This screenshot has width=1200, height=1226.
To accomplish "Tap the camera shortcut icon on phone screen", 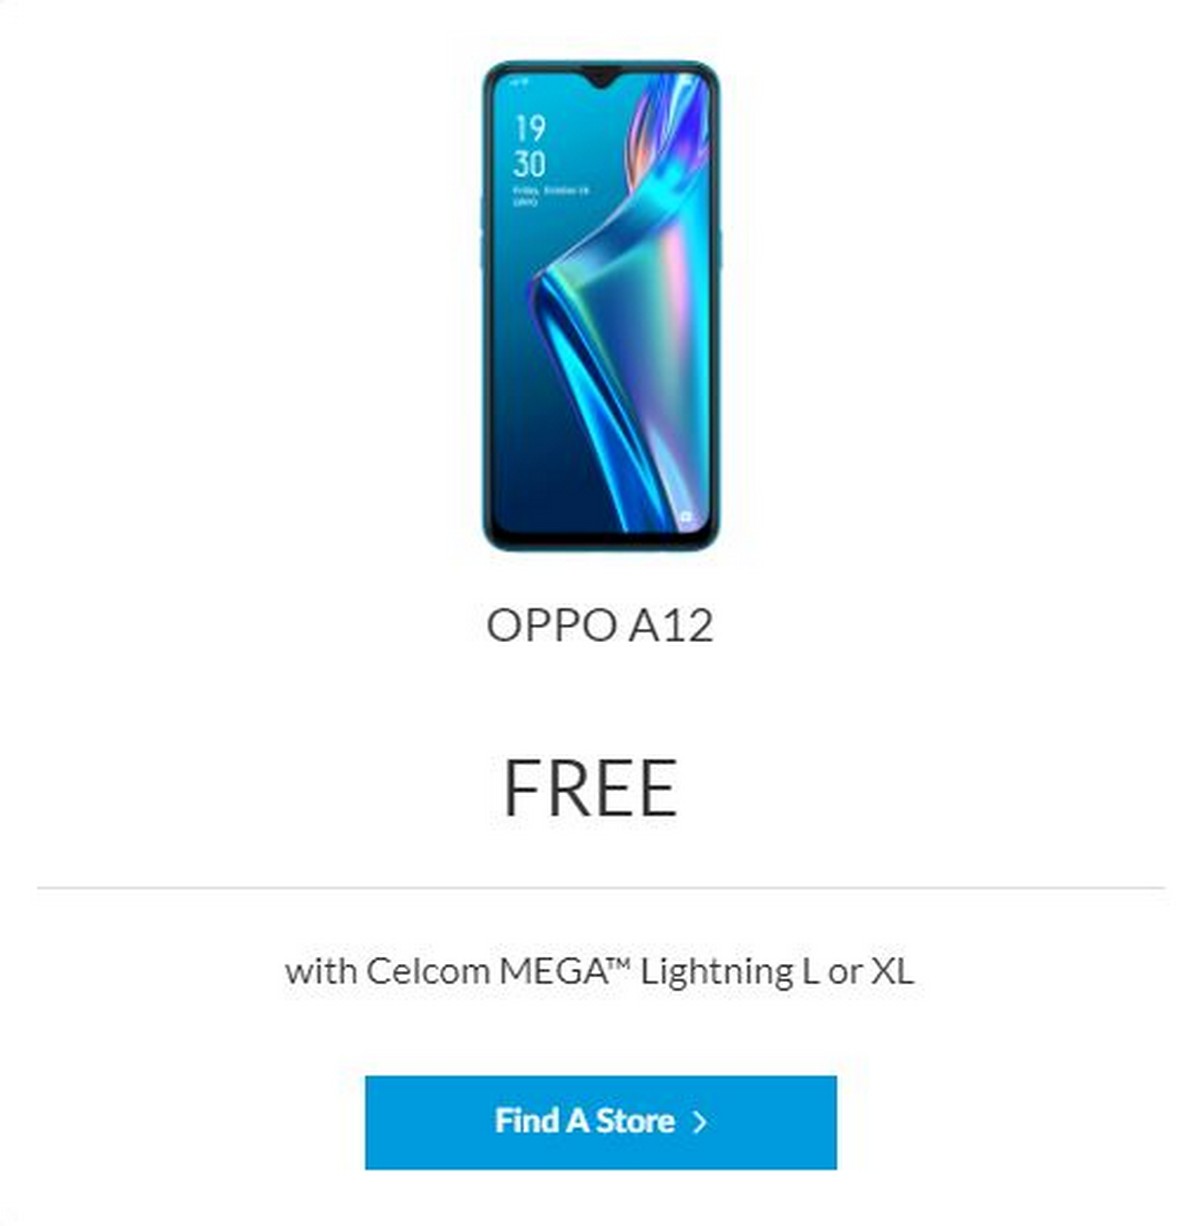I will 687,517.
